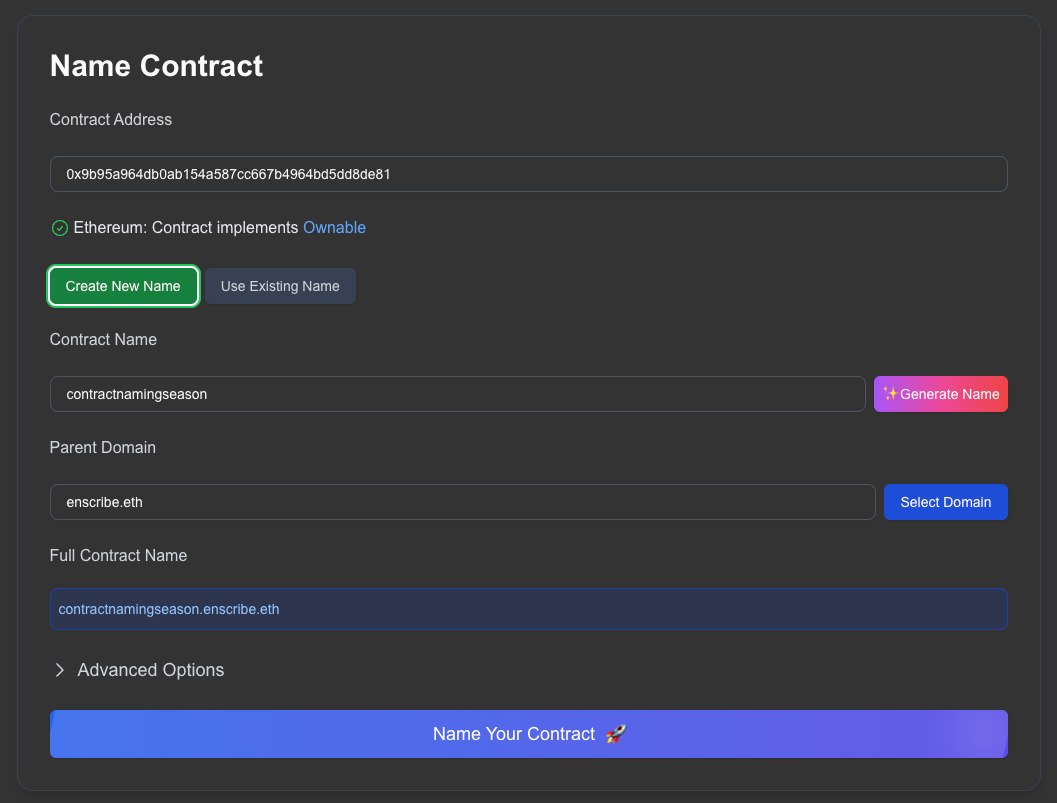Screen dimensions: 1057x803
Task: Click the chevron arrow beside Advanced Options
Action: (59, 670)
